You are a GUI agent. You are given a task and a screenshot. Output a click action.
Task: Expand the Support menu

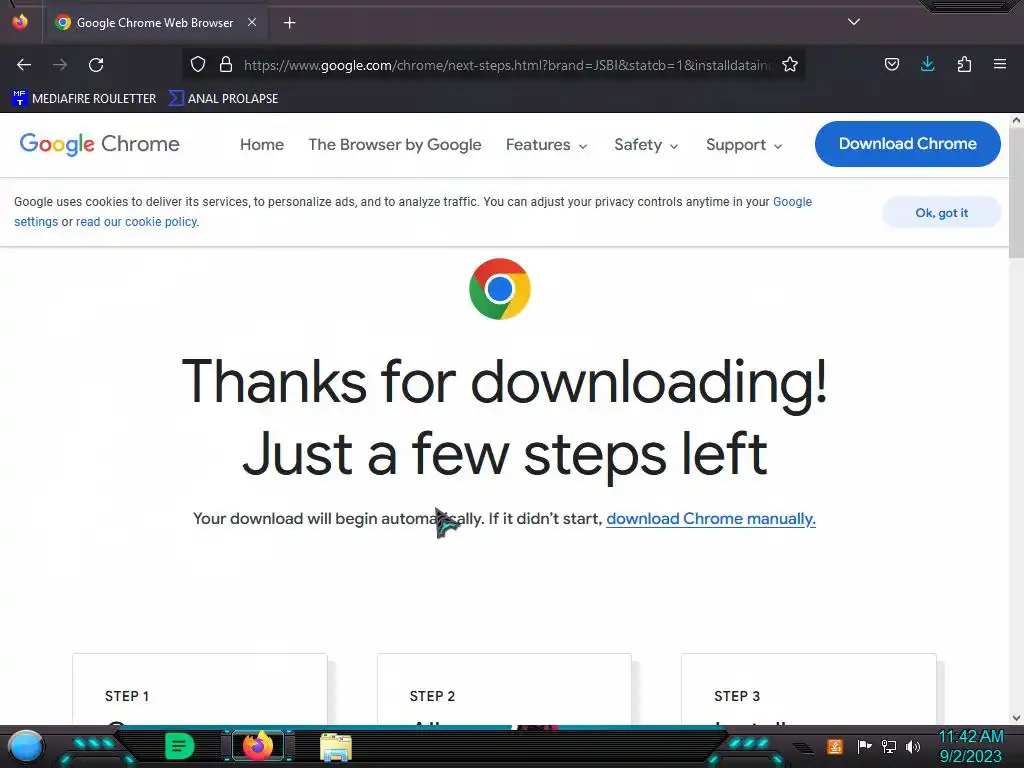point(744,144)
